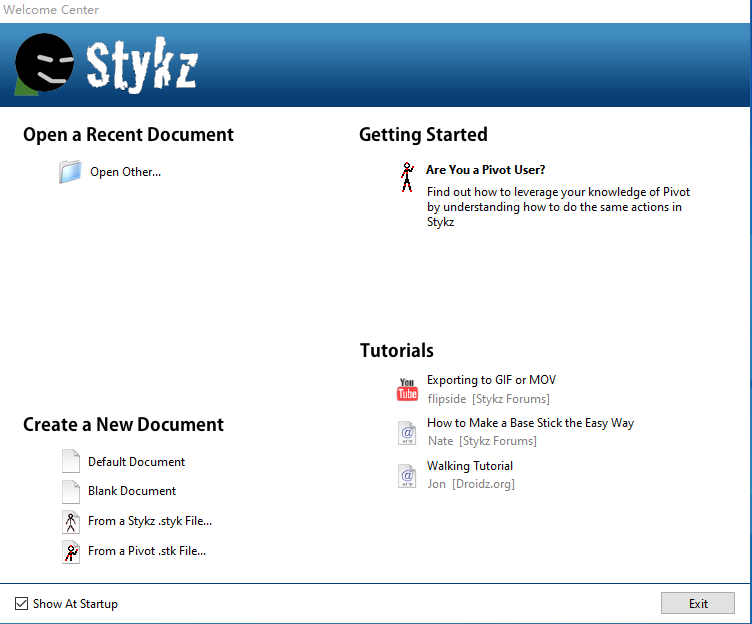
Task: Open the 'Walking Tutorial' link
Action: 470,466
